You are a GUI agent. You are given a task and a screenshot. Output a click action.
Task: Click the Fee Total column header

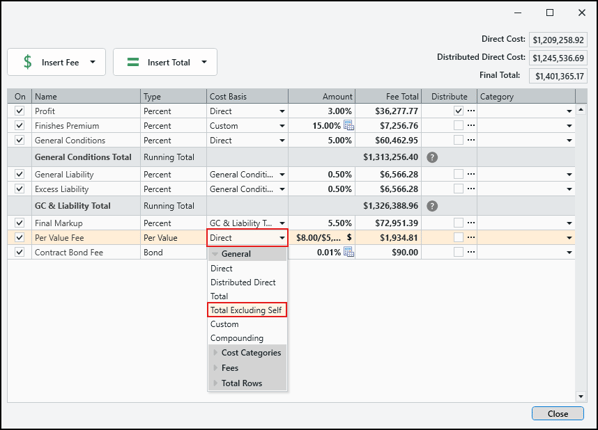(x=388, y=97)
